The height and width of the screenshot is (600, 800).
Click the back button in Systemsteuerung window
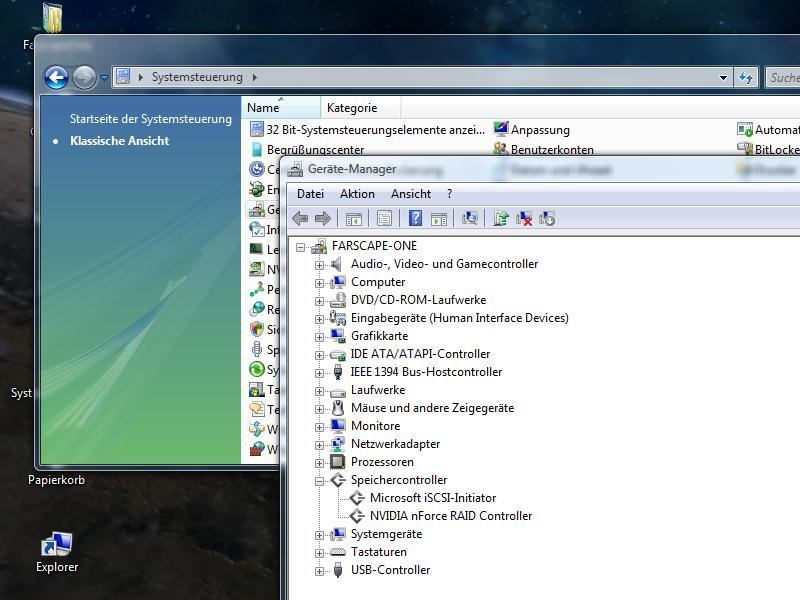pos(57,78)
